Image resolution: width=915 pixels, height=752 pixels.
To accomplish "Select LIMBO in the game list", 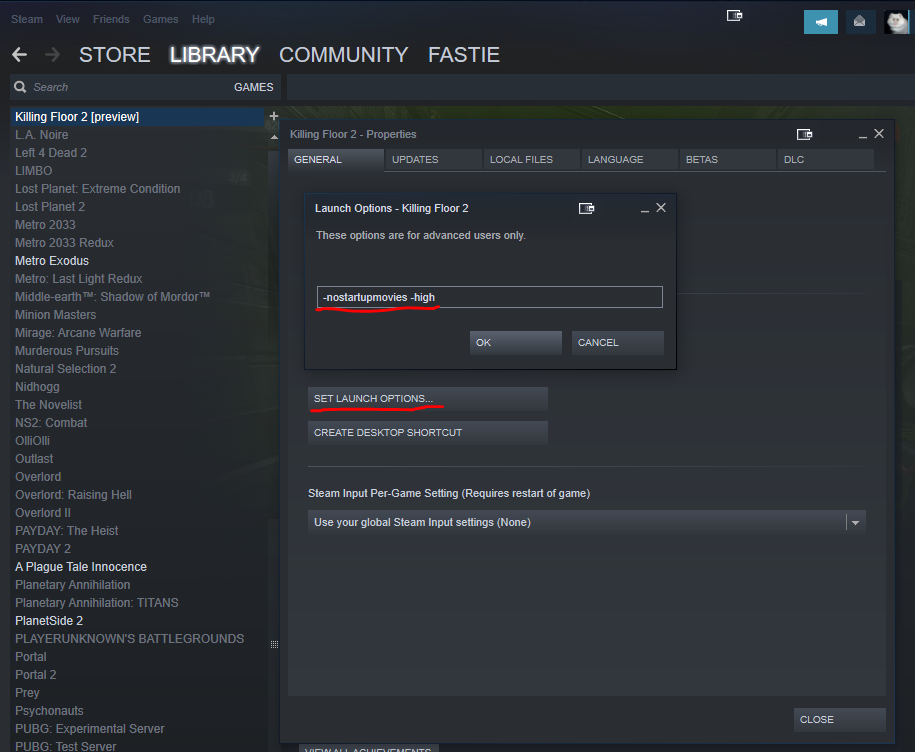I will (x=33, y=171).
